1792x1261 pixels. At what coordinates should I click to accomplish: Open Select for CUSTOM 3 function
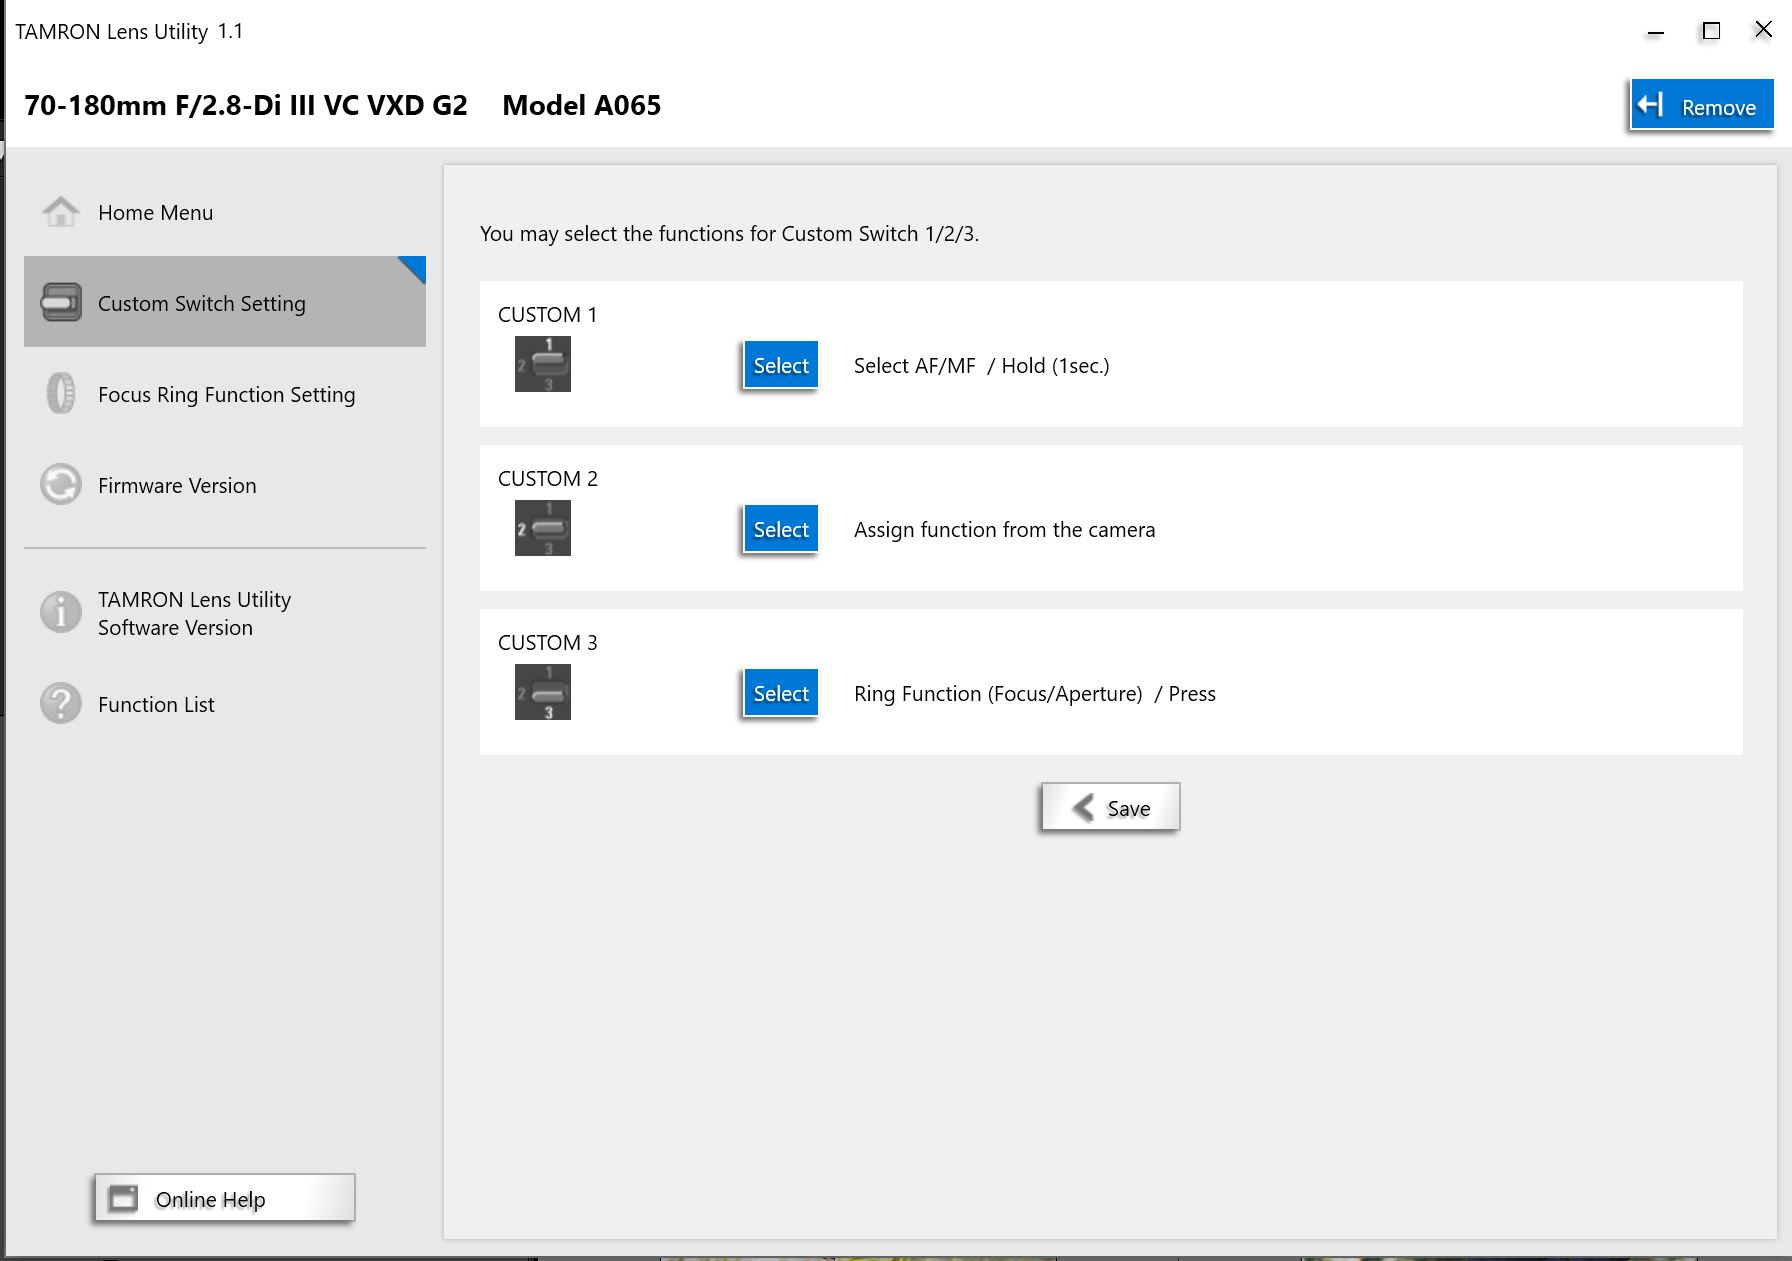pos(781,693)
